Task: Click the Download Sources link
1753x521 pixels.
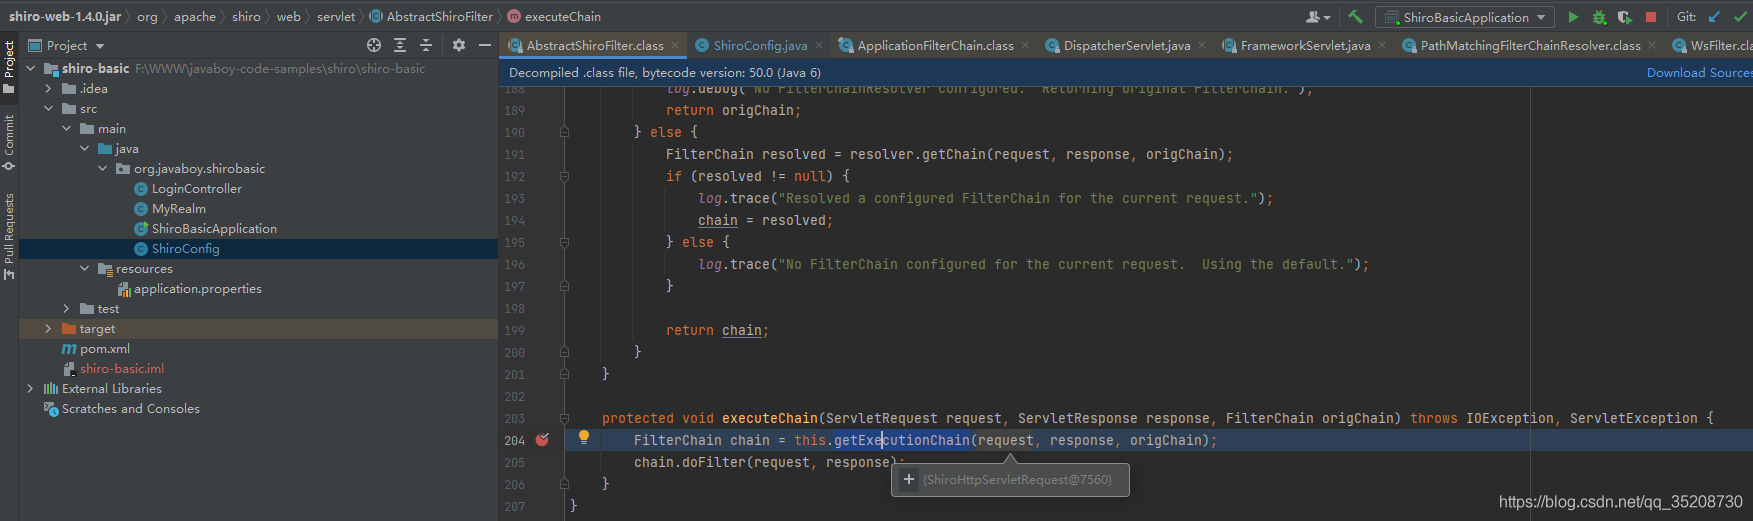Action: (x=1699, y=72)
